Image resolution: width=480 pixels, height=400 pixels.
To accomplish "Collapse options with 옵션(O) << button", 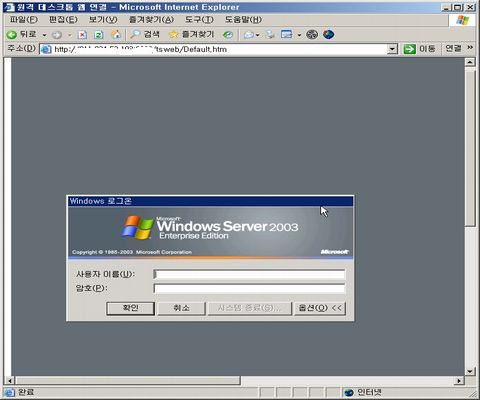I will 320,308.
